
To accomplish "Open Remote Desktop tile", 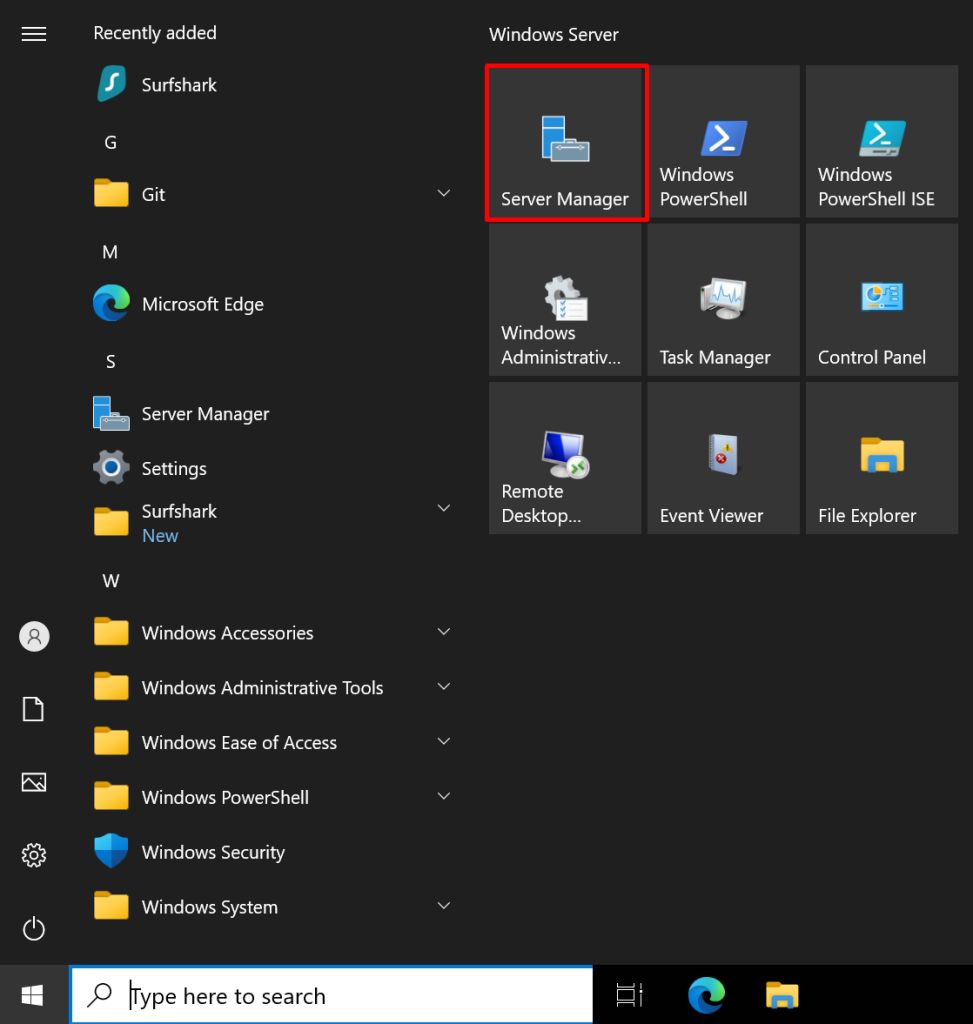I will 564,457.
